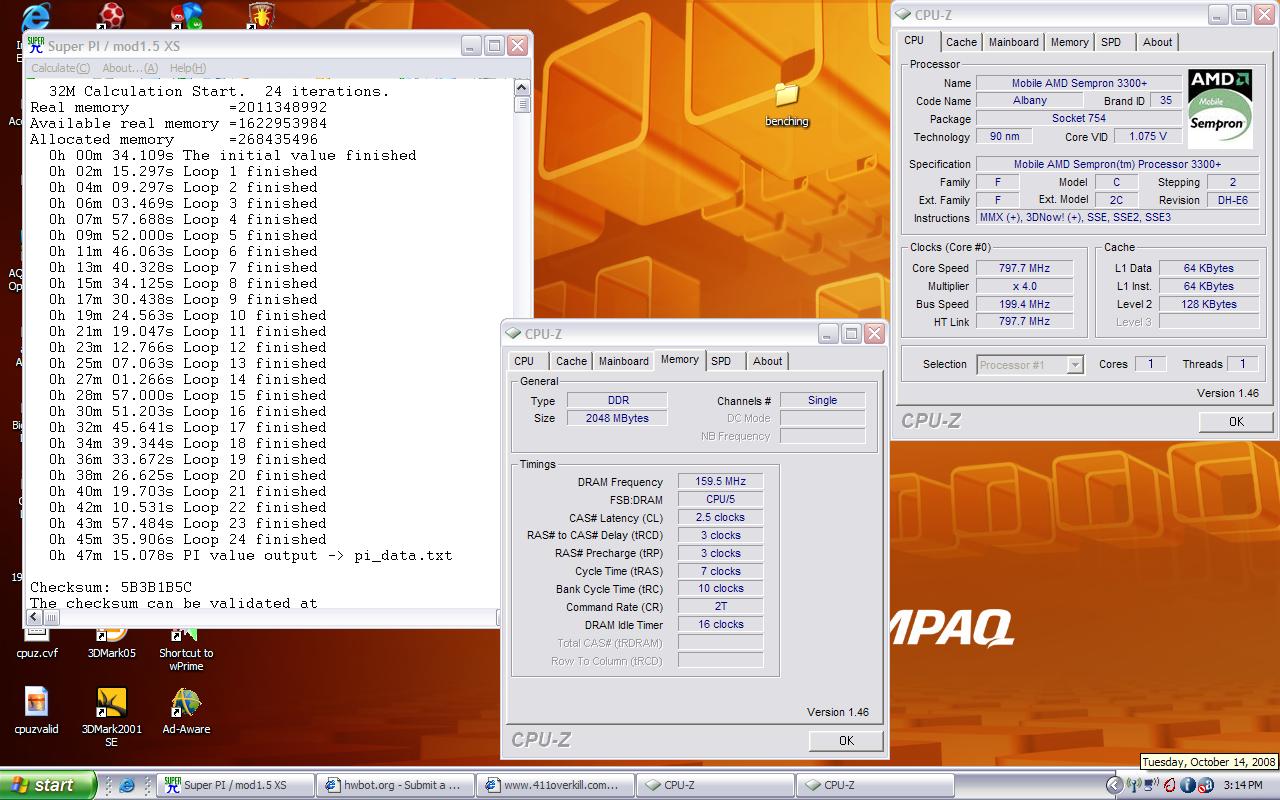This screenshot has width=1280, height=800.
Task: Click the Mobile AMD Sempron 3300+ name field
Action: (1078, 83)
